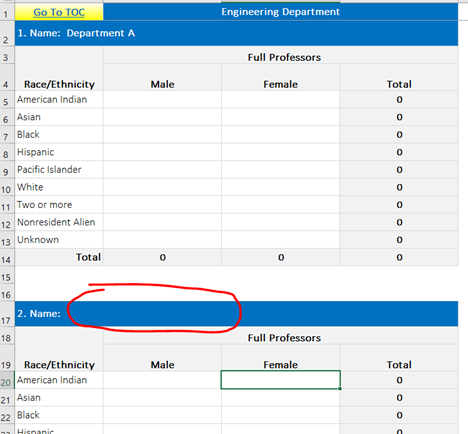468x434 pixels.
Task: Click Male cell for Nonresident Alien
Action: point(162,222)
